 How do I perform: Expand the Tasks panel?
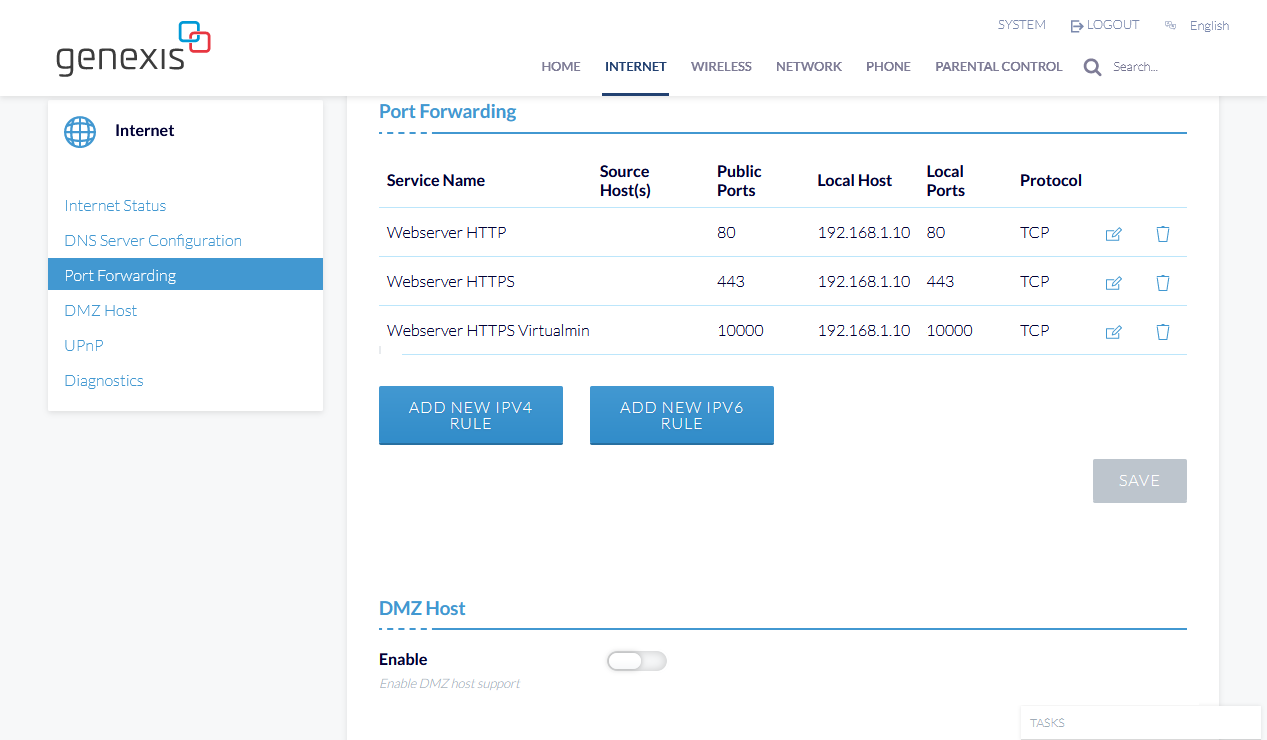(x=1140, y=722)
